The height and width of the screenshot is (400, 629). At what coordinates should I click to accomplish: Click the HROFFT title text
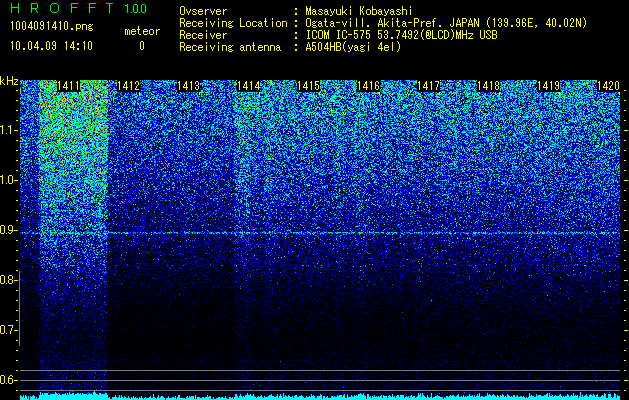point(62,8)
